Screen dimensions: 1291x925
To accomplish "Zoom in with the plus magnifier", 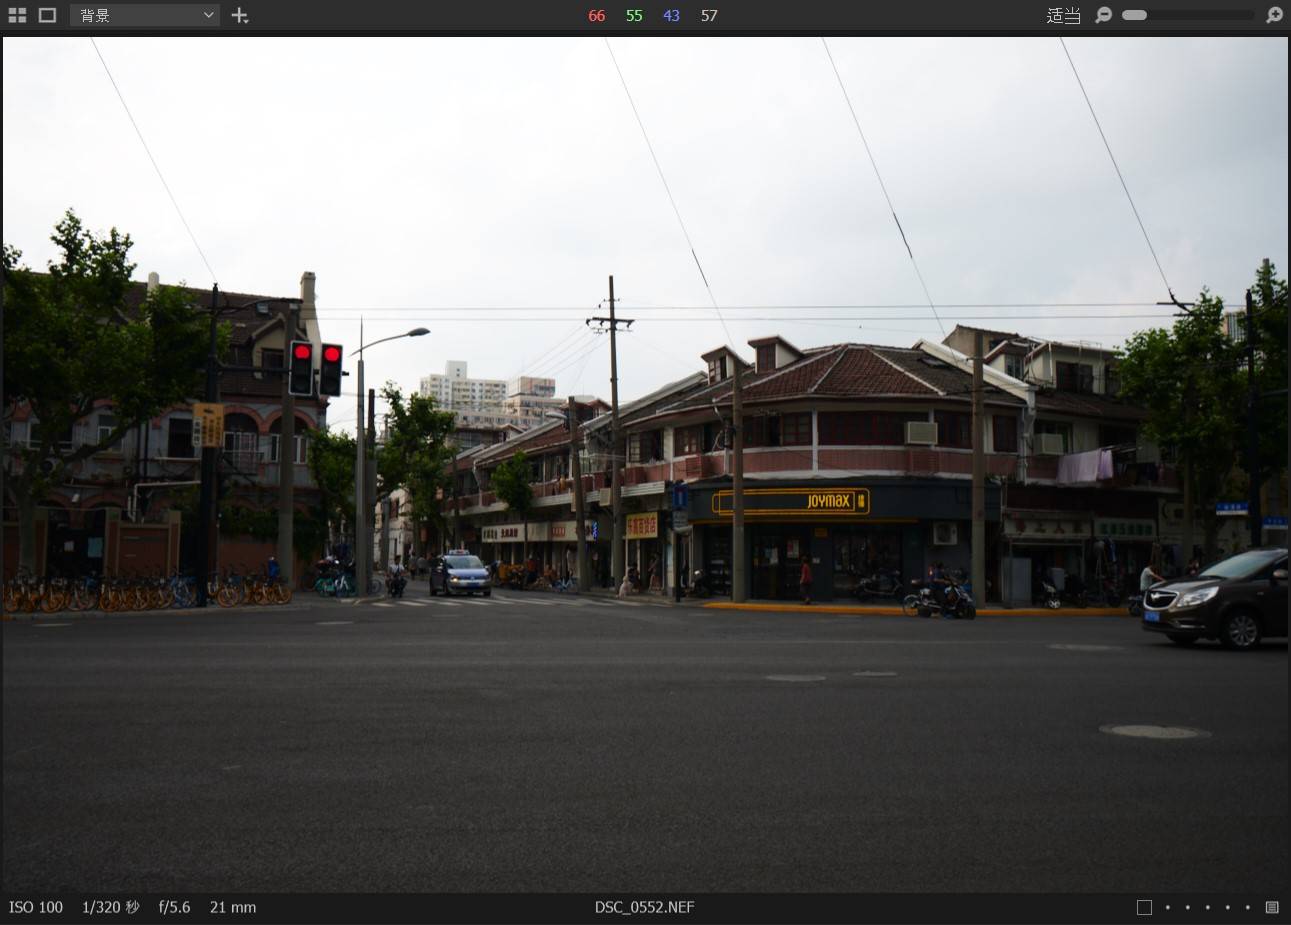I will [x=1274, y=15].
